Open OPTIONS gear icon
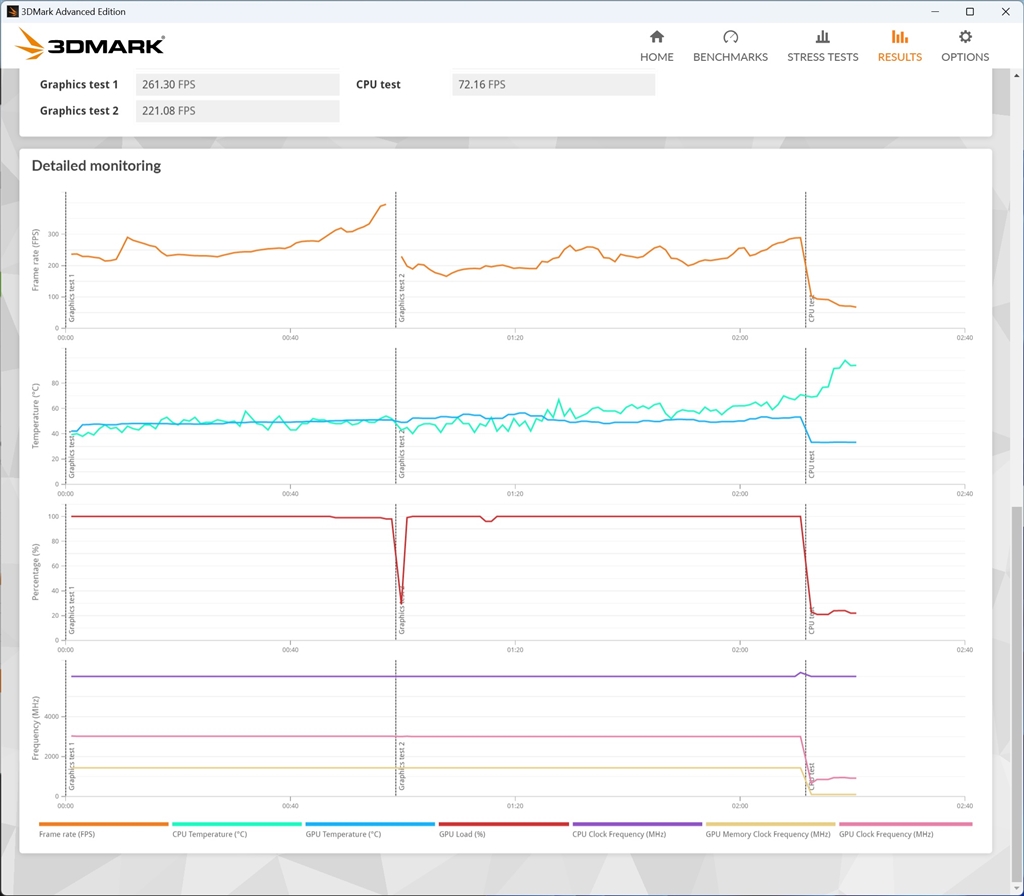 (965, 37)
